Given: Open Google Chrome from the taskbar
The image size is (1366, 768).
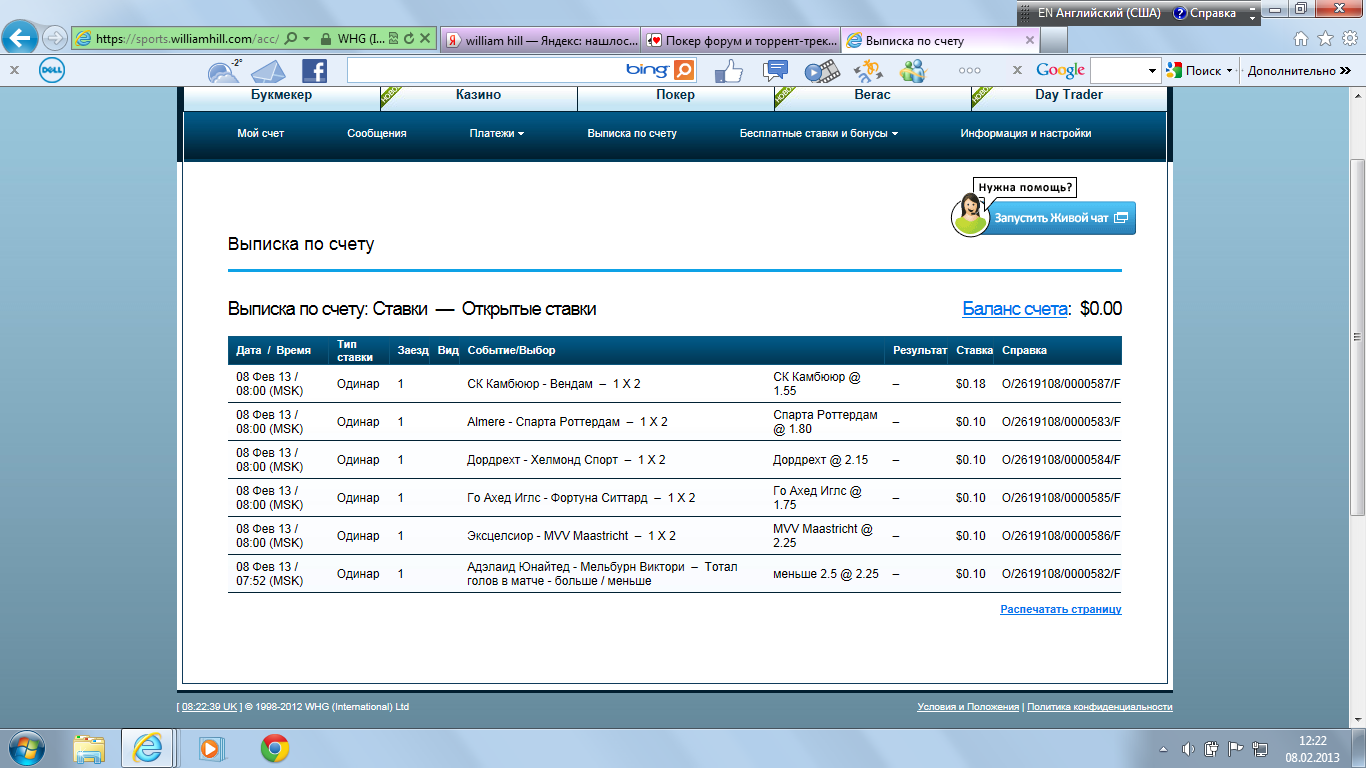Looking at the screenshot, I should point(275,748).
